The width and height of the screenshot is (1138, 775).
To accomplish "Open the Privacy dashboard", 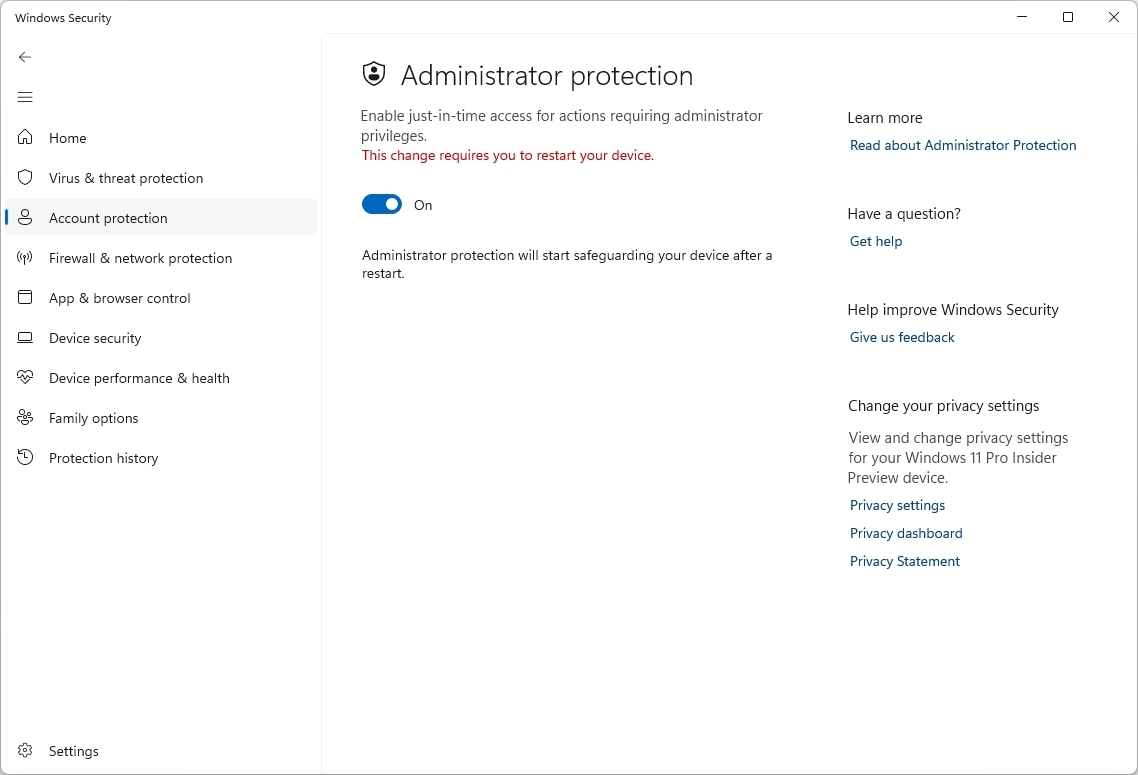I will pyautogui.click(x=905, y=533).
